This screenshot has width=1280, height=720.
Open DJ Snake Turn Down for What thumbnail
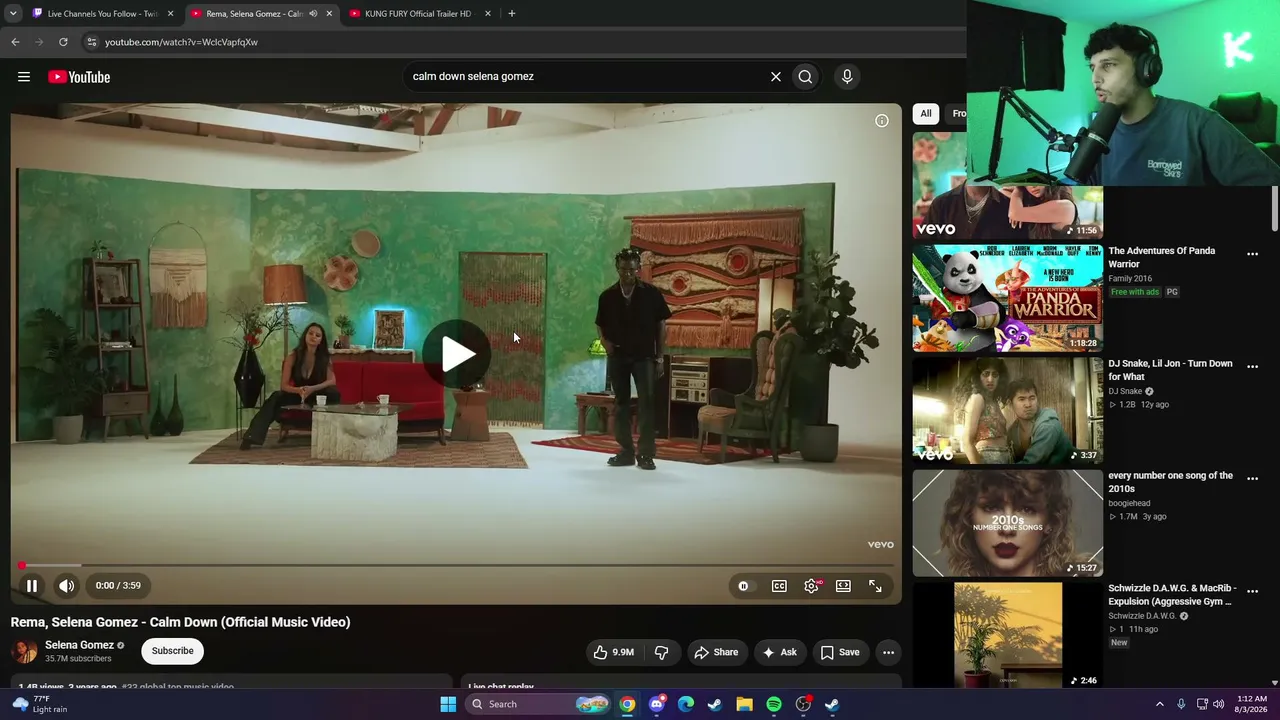click(1007, 410)
